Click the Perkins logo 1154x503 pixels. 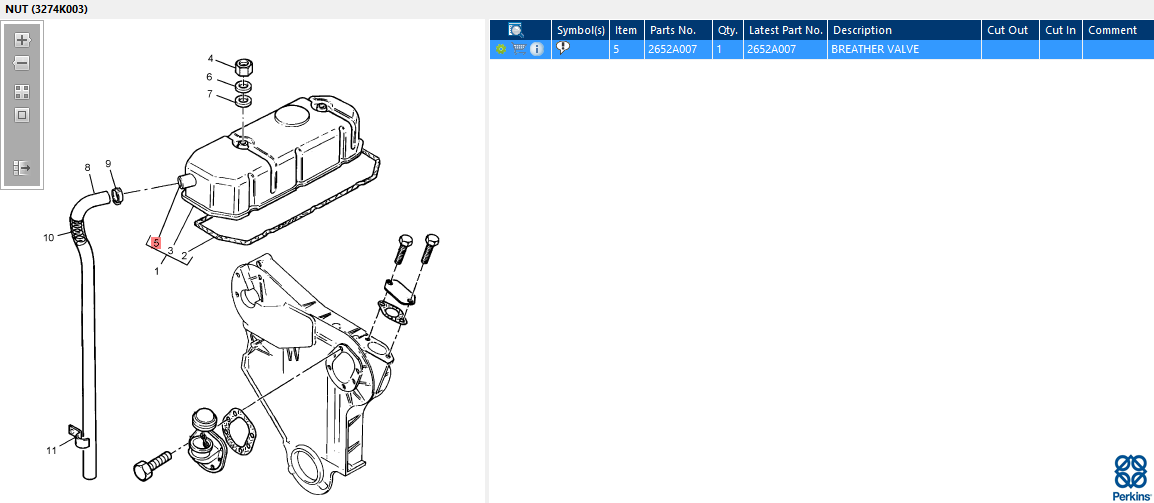(x=1130, y=477)
